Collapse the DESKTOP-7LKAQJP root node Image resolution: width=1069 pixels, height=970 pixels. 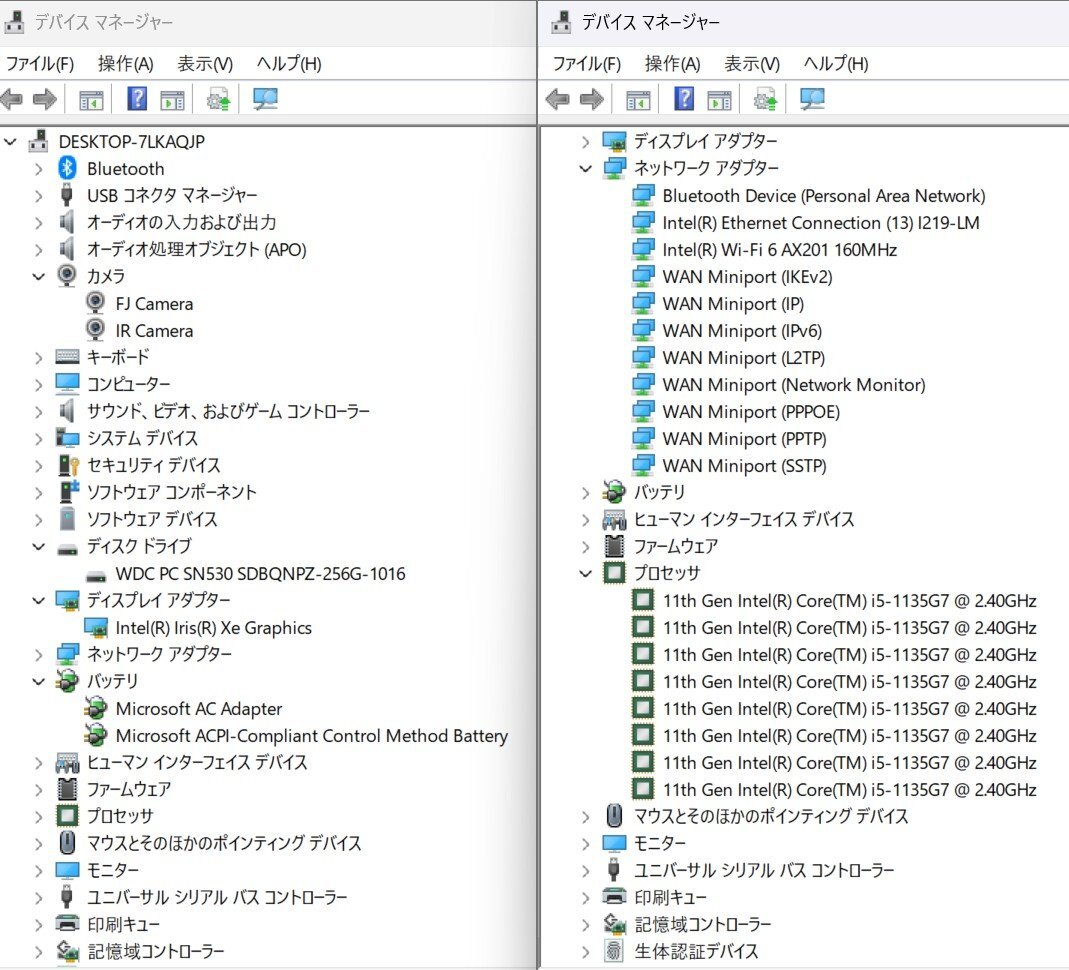pyautogui.click(x=11, y=142)
